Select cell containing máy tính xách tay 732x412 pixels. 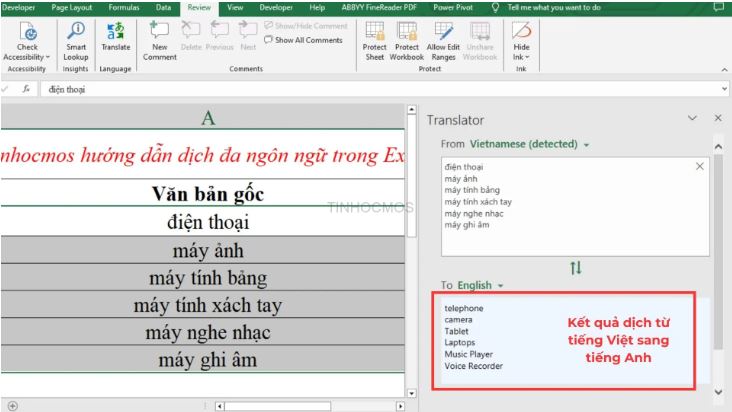[203, 305]
